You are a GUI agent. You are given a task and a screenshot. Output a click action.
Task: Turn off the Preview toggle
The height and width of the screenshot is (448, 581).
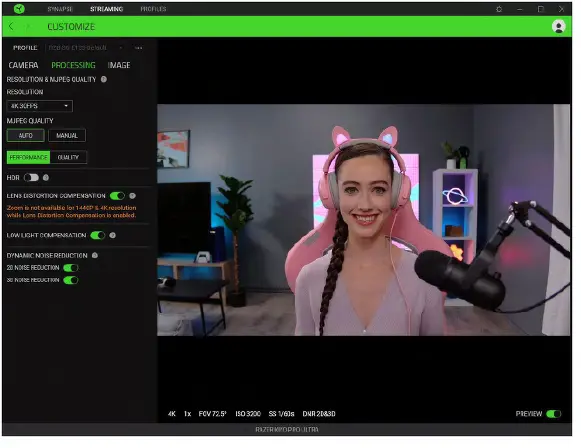(x=554, y=414)
